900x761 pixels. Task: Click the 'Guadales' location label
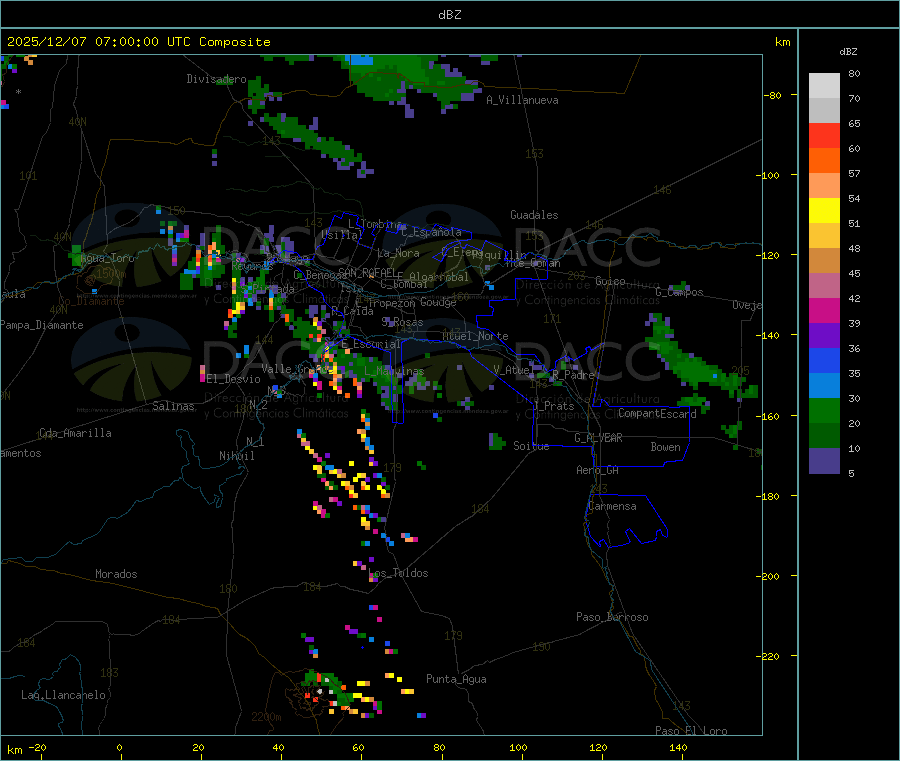point(534,215)
